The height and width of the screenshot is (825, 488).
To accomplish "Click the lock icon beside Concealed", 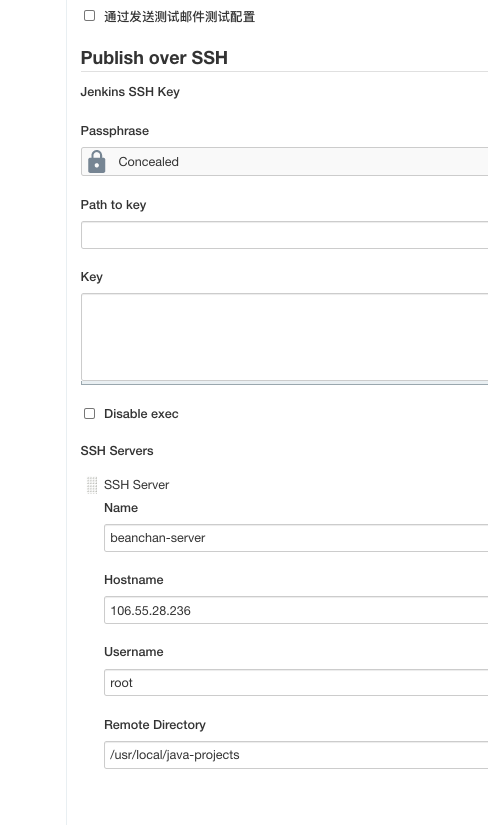I will coord(97,162).
